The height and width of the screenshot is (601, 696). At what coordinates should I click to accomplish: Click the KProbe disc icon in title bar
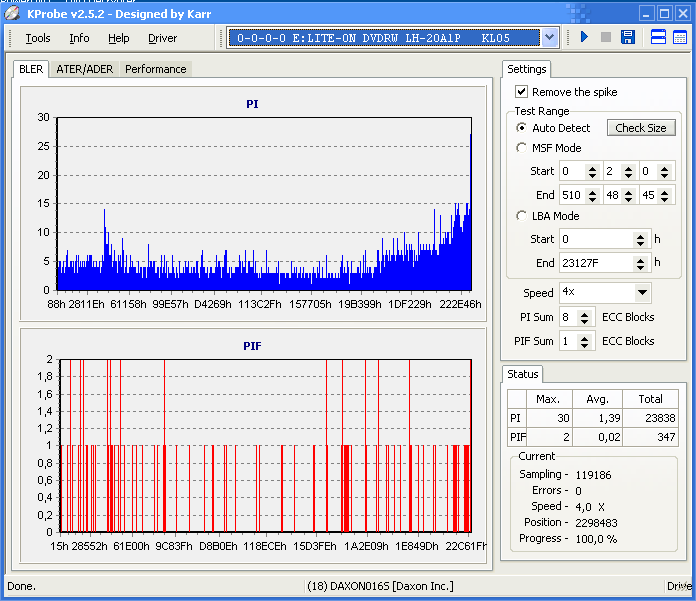(12, 13)
